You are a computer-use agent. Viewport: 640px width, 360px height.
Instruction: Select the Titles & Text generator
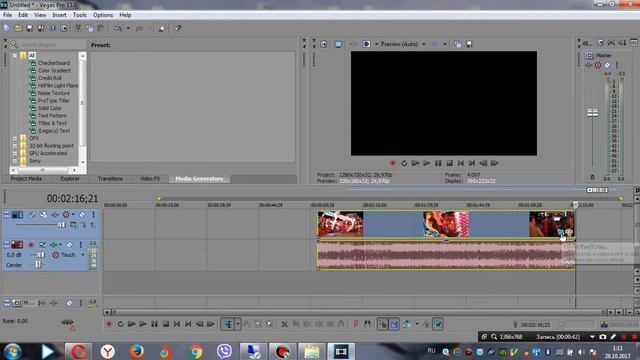(x=52, y=123)
